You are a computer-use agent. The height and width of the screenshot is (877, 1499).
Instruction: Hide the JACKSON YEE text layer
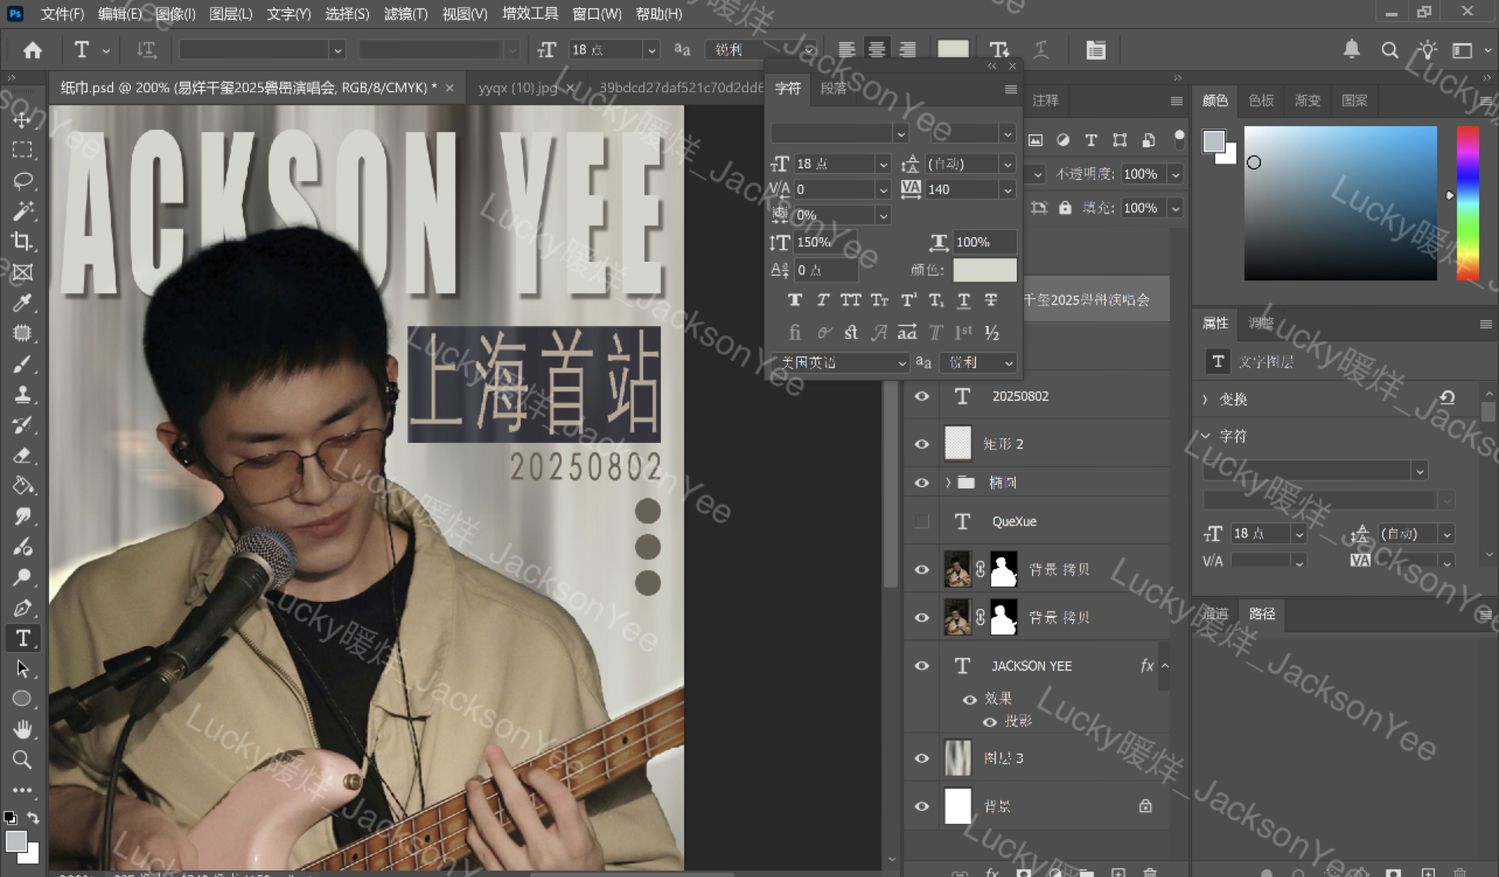click(x=922, y=665)
